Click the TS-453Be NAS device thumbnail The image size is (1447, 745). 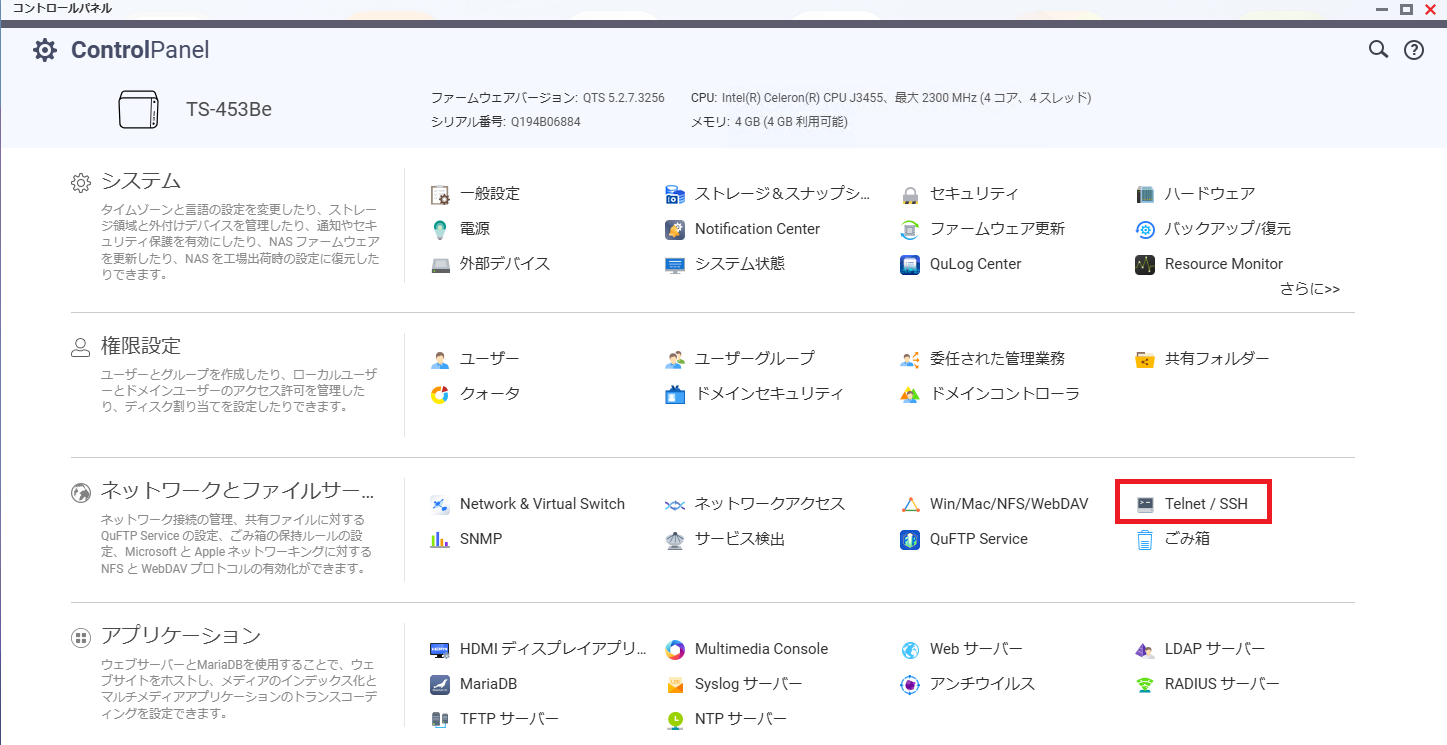(138, 110)
